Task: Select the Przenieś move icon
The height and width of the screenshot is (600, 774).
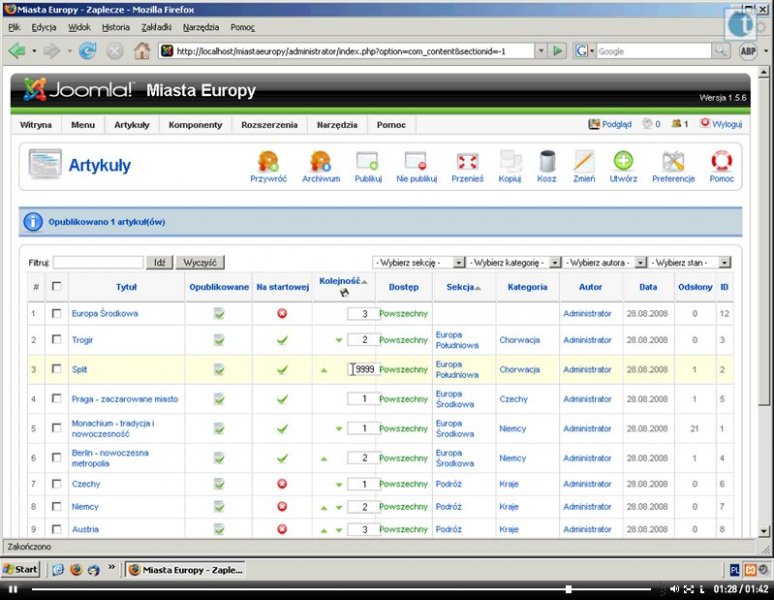Action: click(x=467, y=165)
